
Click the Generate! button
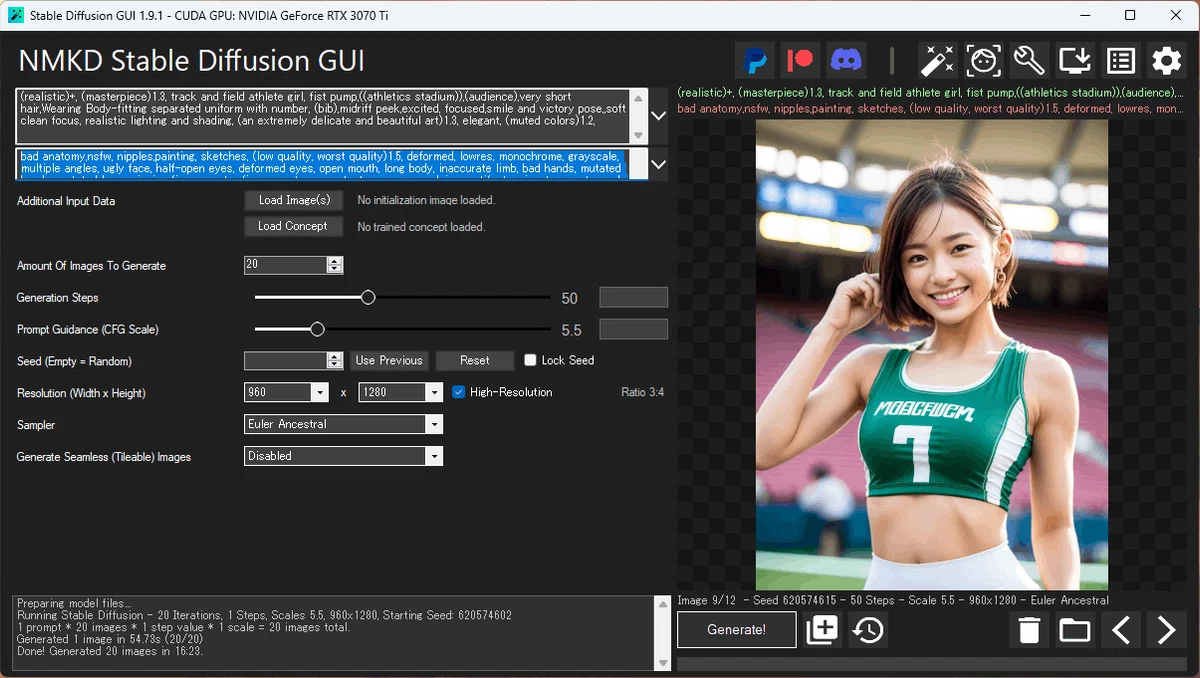pos(737,630)
